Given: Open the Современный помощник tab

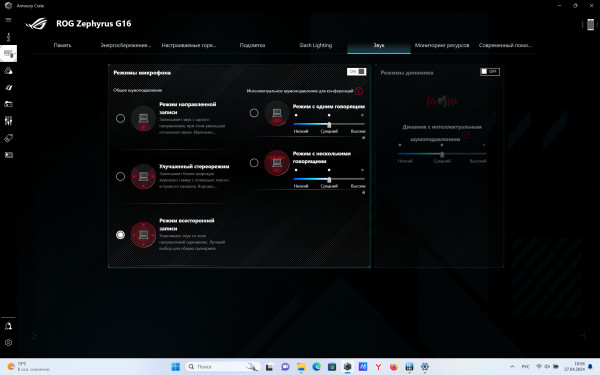Looking at the screenshot, I should 505,45.
